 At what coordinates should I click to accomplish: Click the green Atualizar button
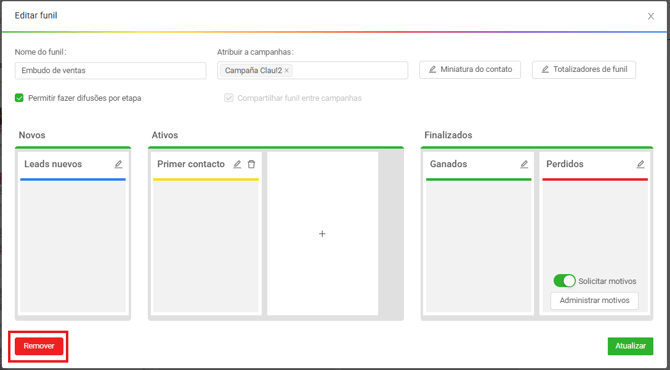[x=630, y=346]
